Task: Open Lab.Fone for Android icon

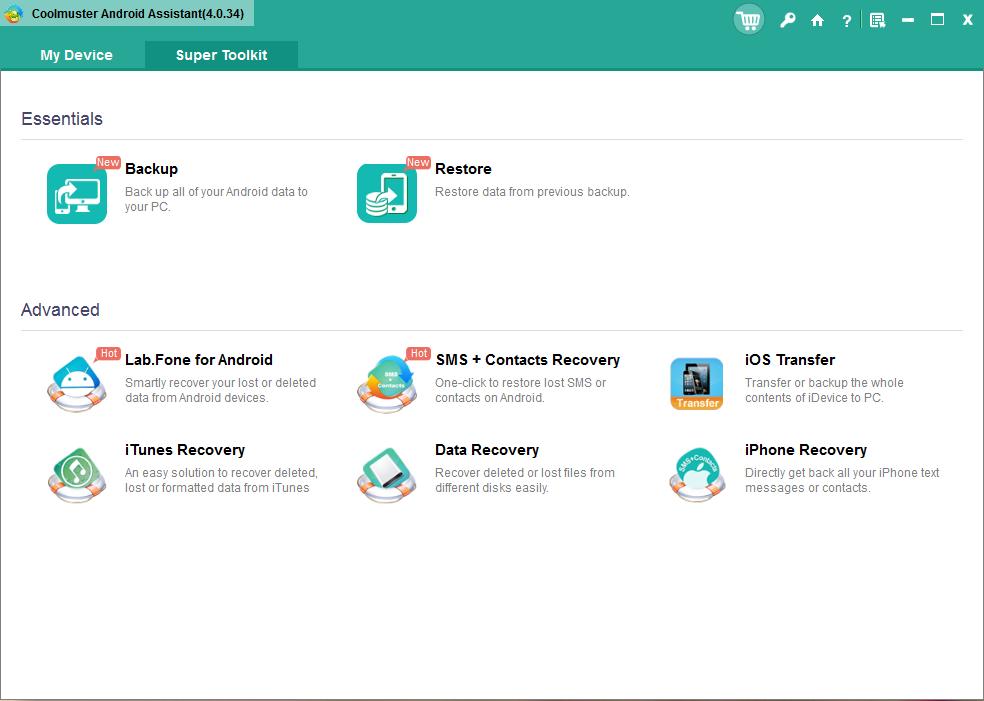Action: coord(77,384)
